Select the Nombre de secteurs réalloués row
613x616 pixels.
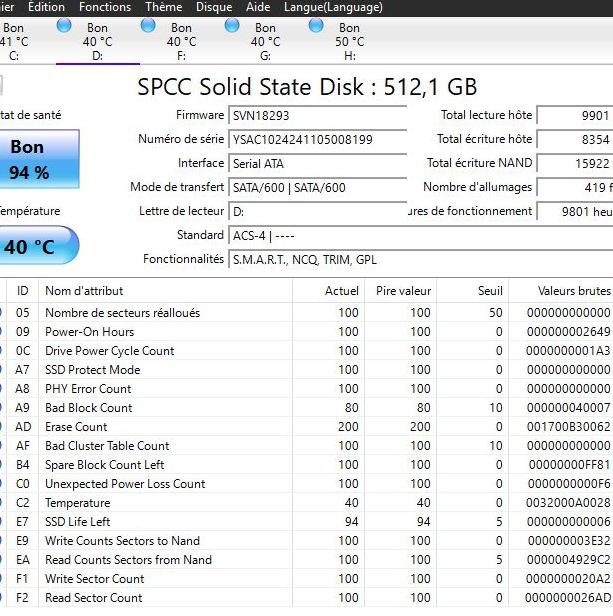306,313
